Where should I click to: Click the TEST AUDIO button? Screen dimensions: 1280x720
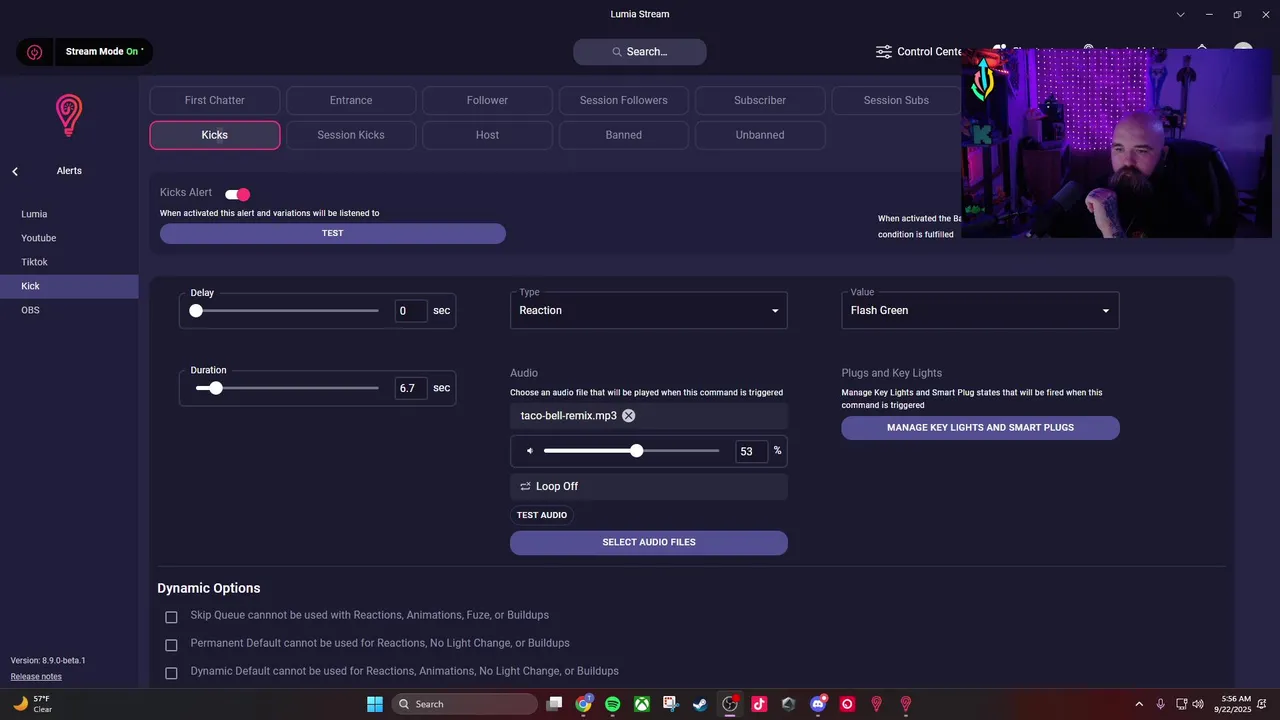click(542, 515)
